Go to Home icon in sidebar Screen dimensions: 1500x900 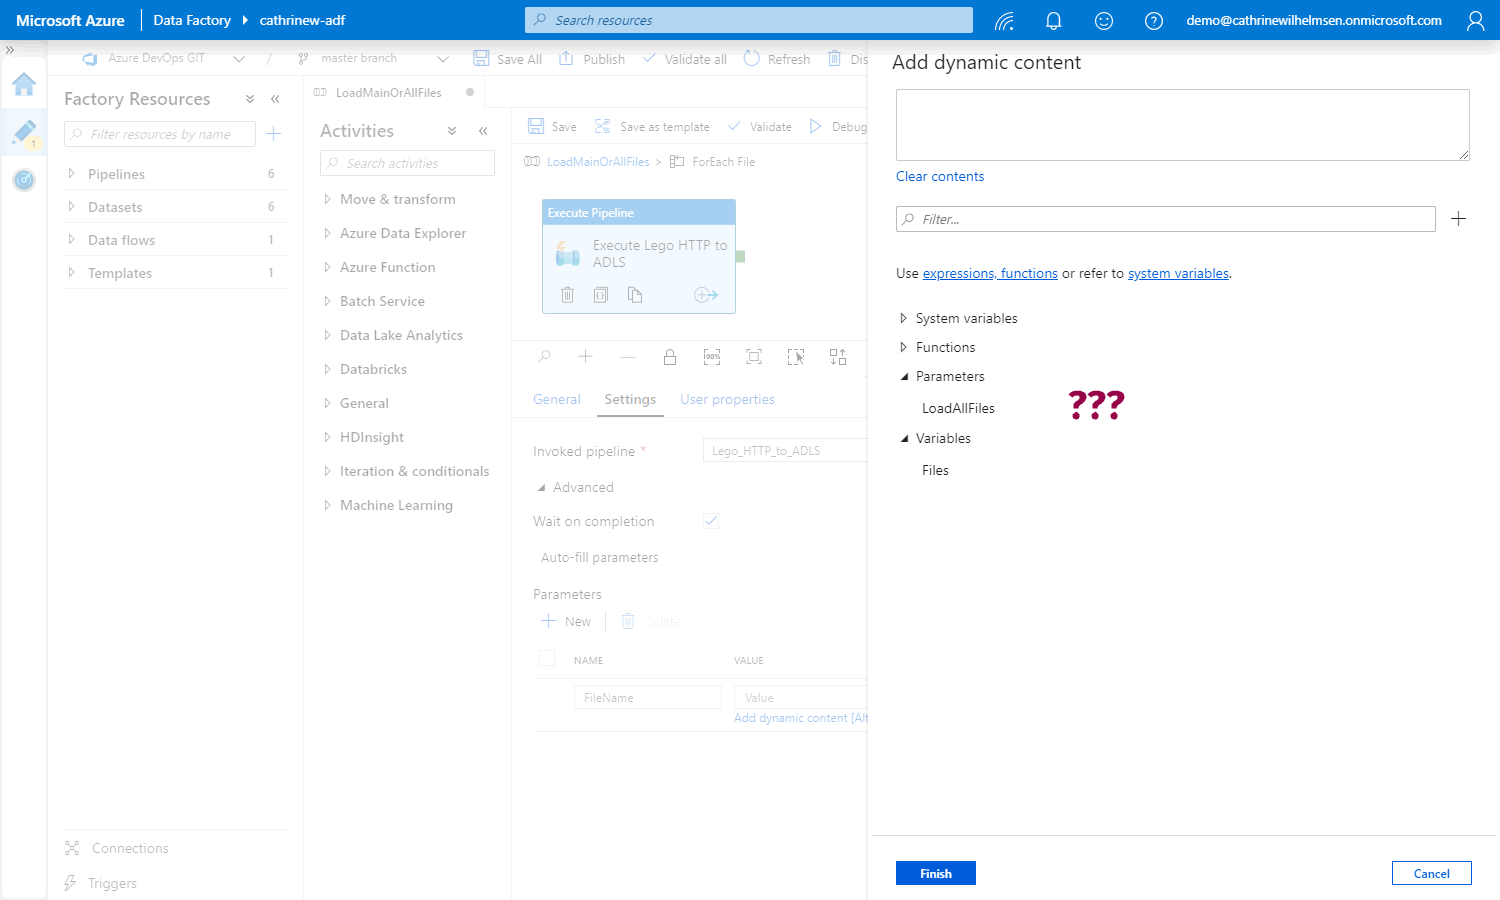click(x=24, y=84)
